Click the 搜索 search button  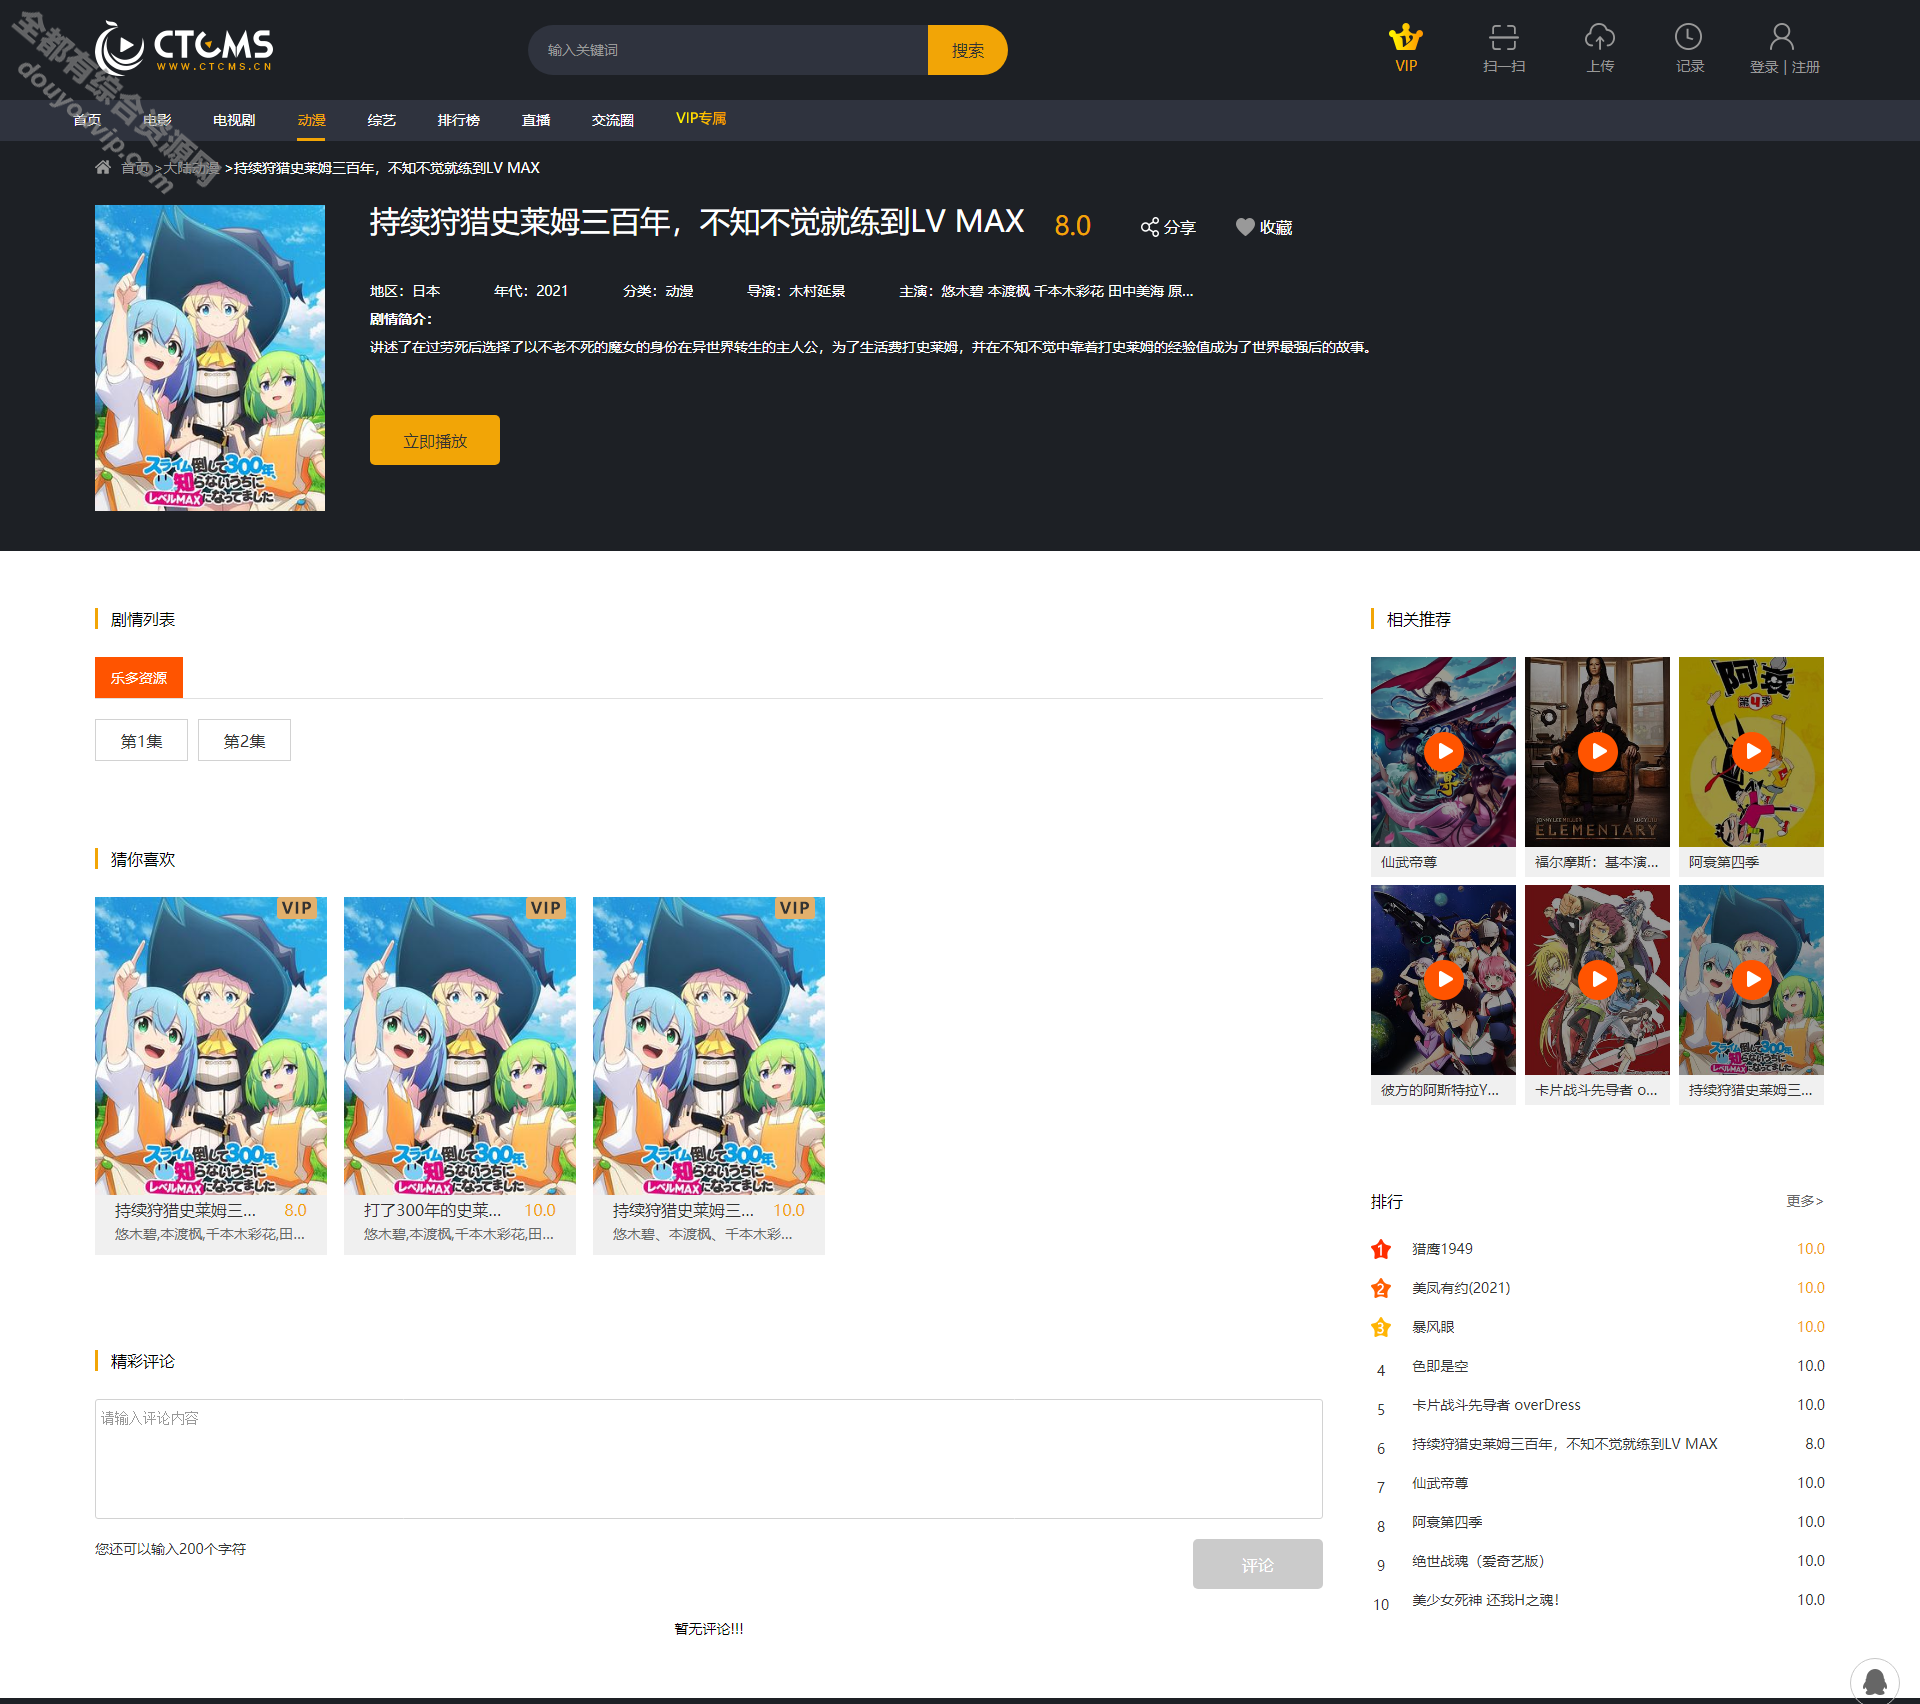967,50
